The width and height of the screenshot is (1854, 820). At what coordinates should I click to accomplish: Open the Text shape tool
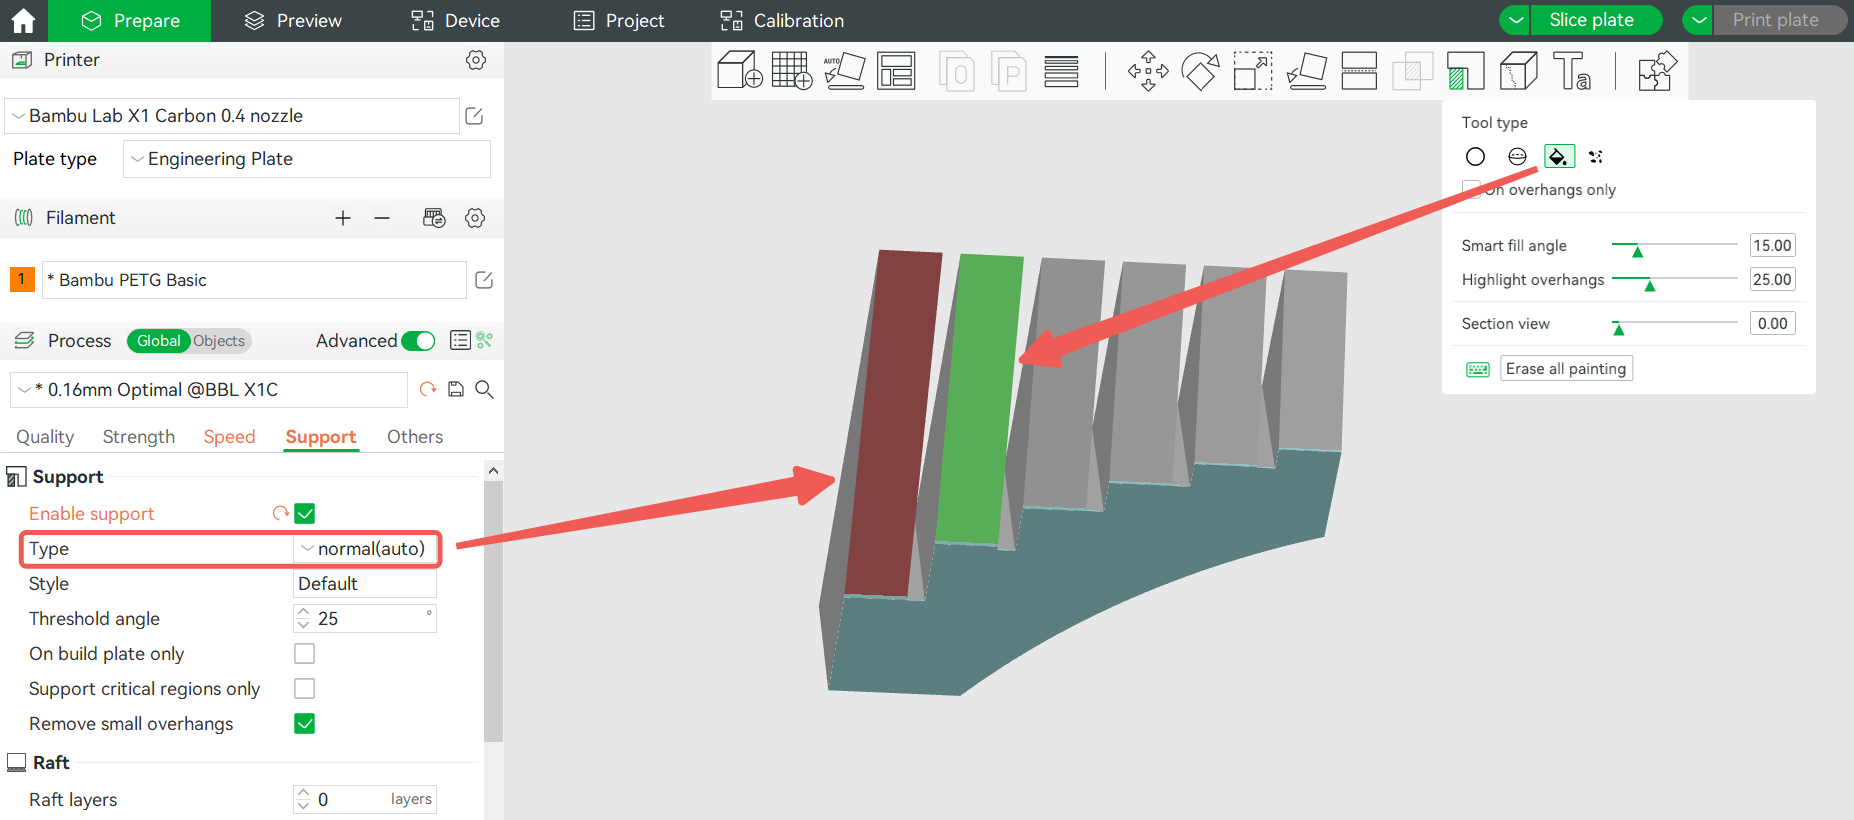(1571, 71)
